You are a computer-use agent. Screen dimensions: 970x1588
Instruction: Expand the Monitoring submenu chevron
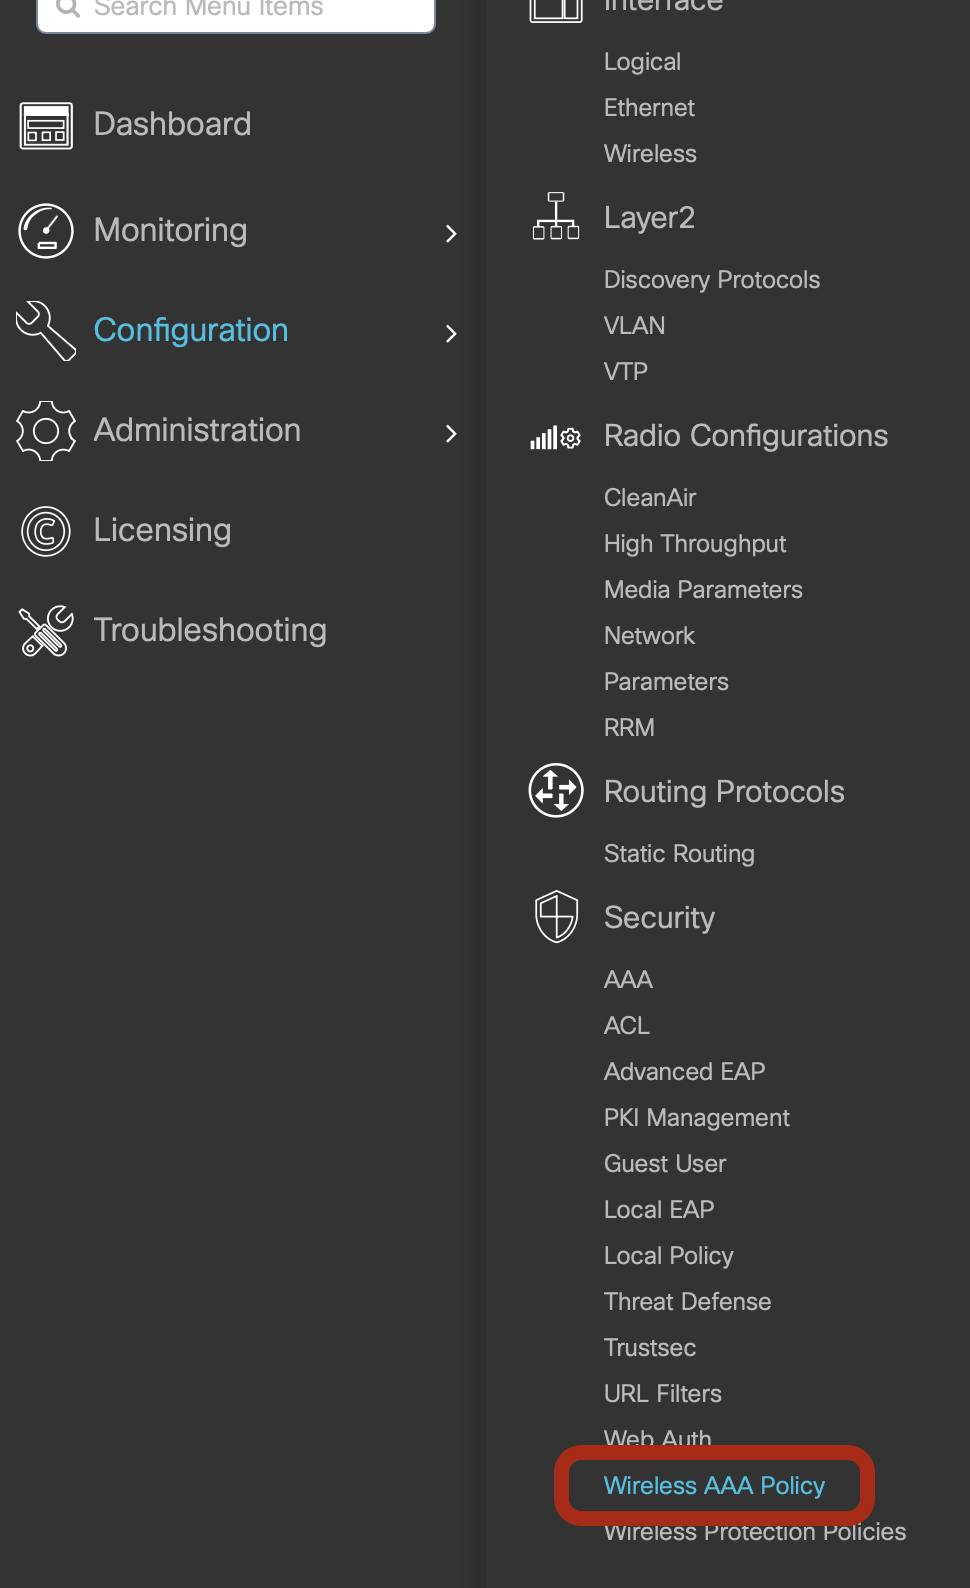(x=451, y=234)
